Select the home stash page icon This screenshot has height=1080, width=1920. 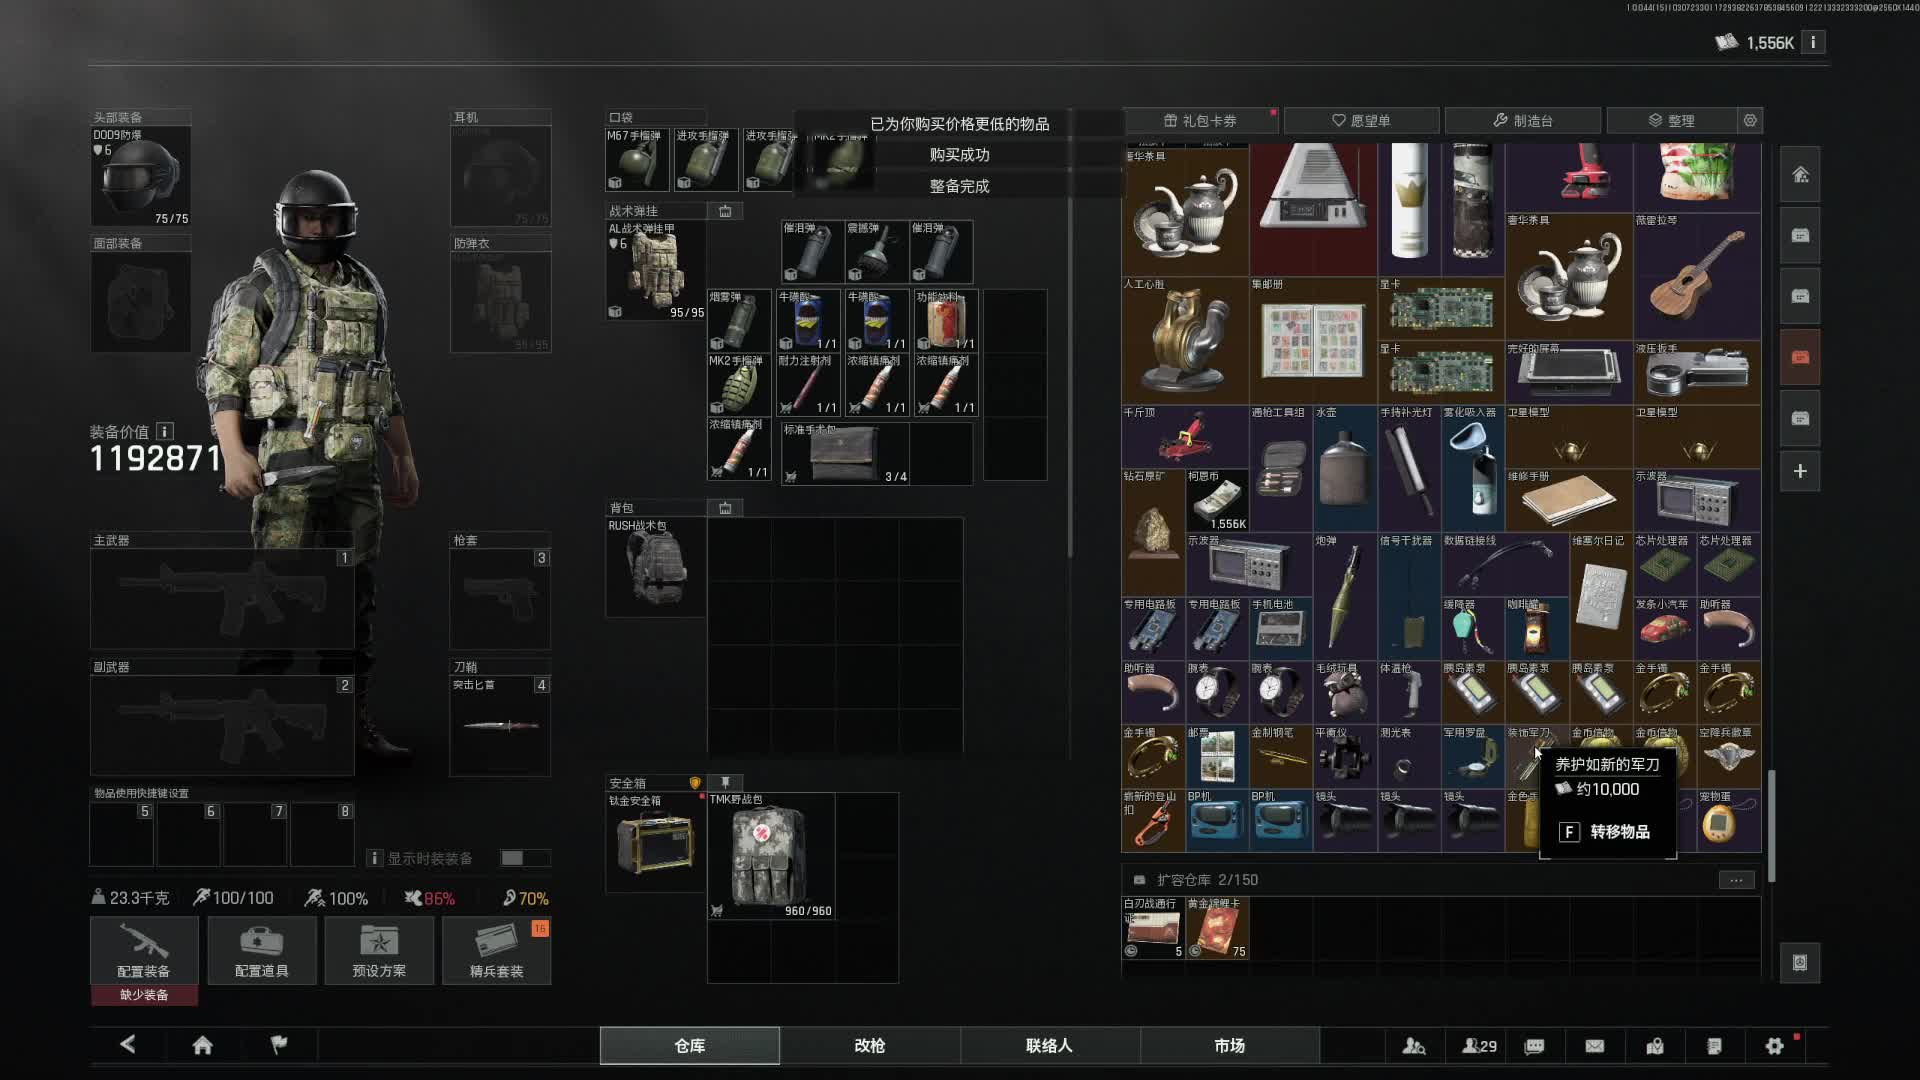click(1800, 175)
